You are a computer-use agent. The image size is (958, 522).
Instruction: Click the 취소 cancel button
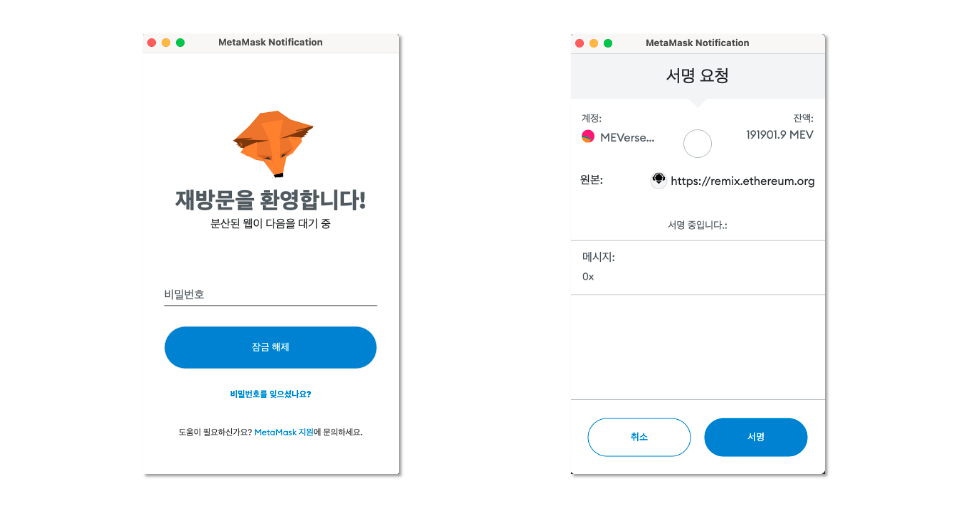click(639, 437)
